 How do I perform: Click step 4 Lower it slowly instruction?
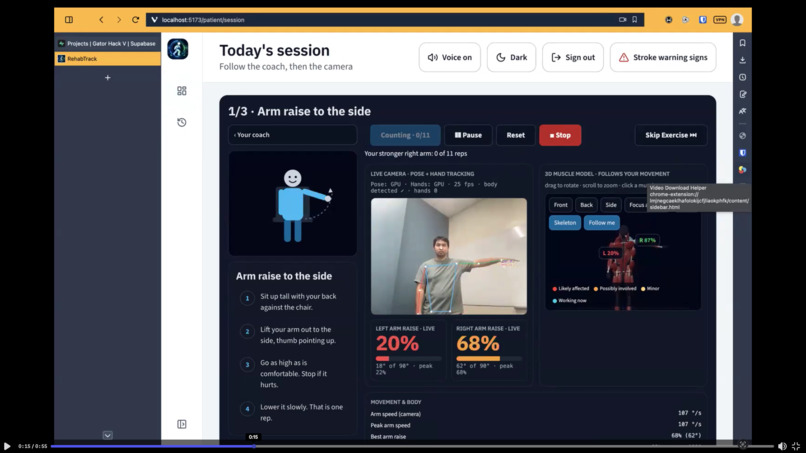291,412
